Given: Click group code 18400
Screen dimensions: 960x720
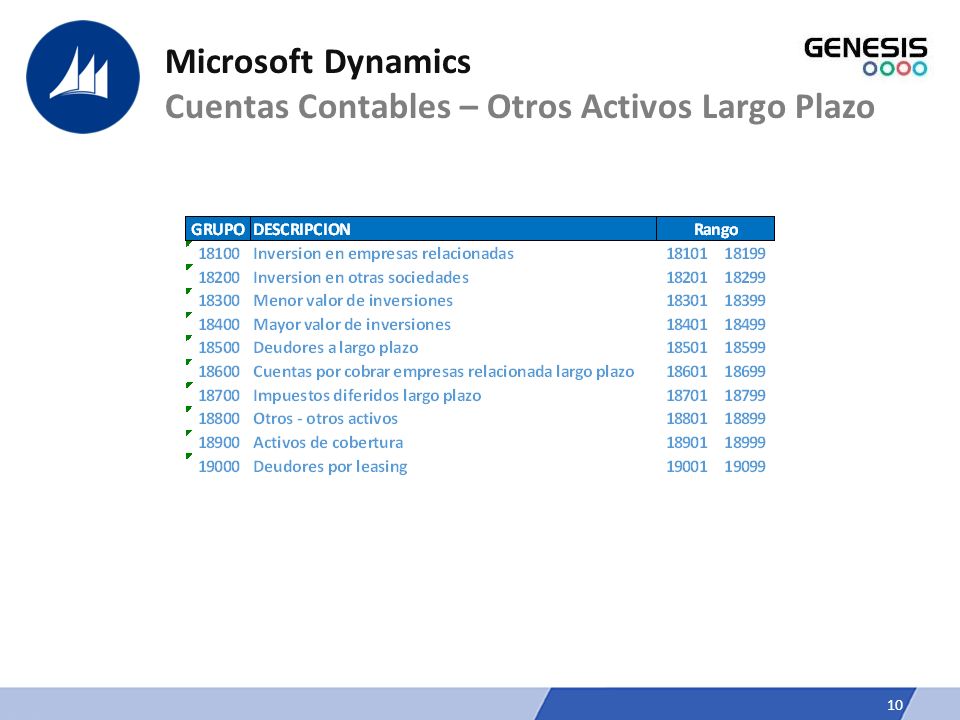Looking at the screenshot, I should click(x=219, y=324).
